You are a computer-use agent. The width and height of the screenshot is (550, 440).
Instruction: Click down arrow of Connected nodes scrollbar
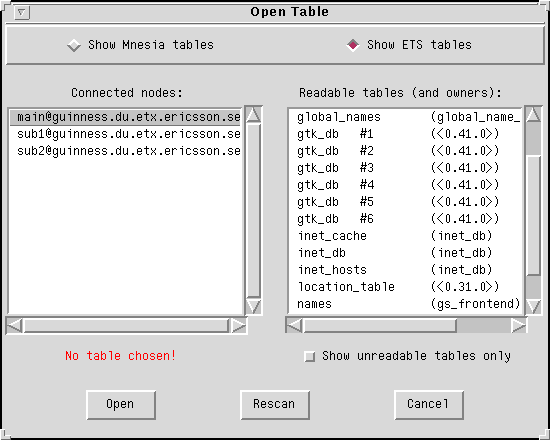(253, 306)
